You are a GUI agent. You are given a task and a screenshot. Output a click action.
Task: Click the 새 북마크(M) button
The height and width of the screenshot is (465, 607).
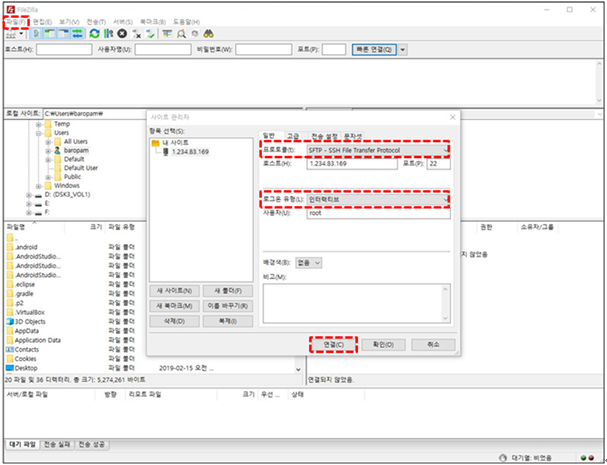174,306
